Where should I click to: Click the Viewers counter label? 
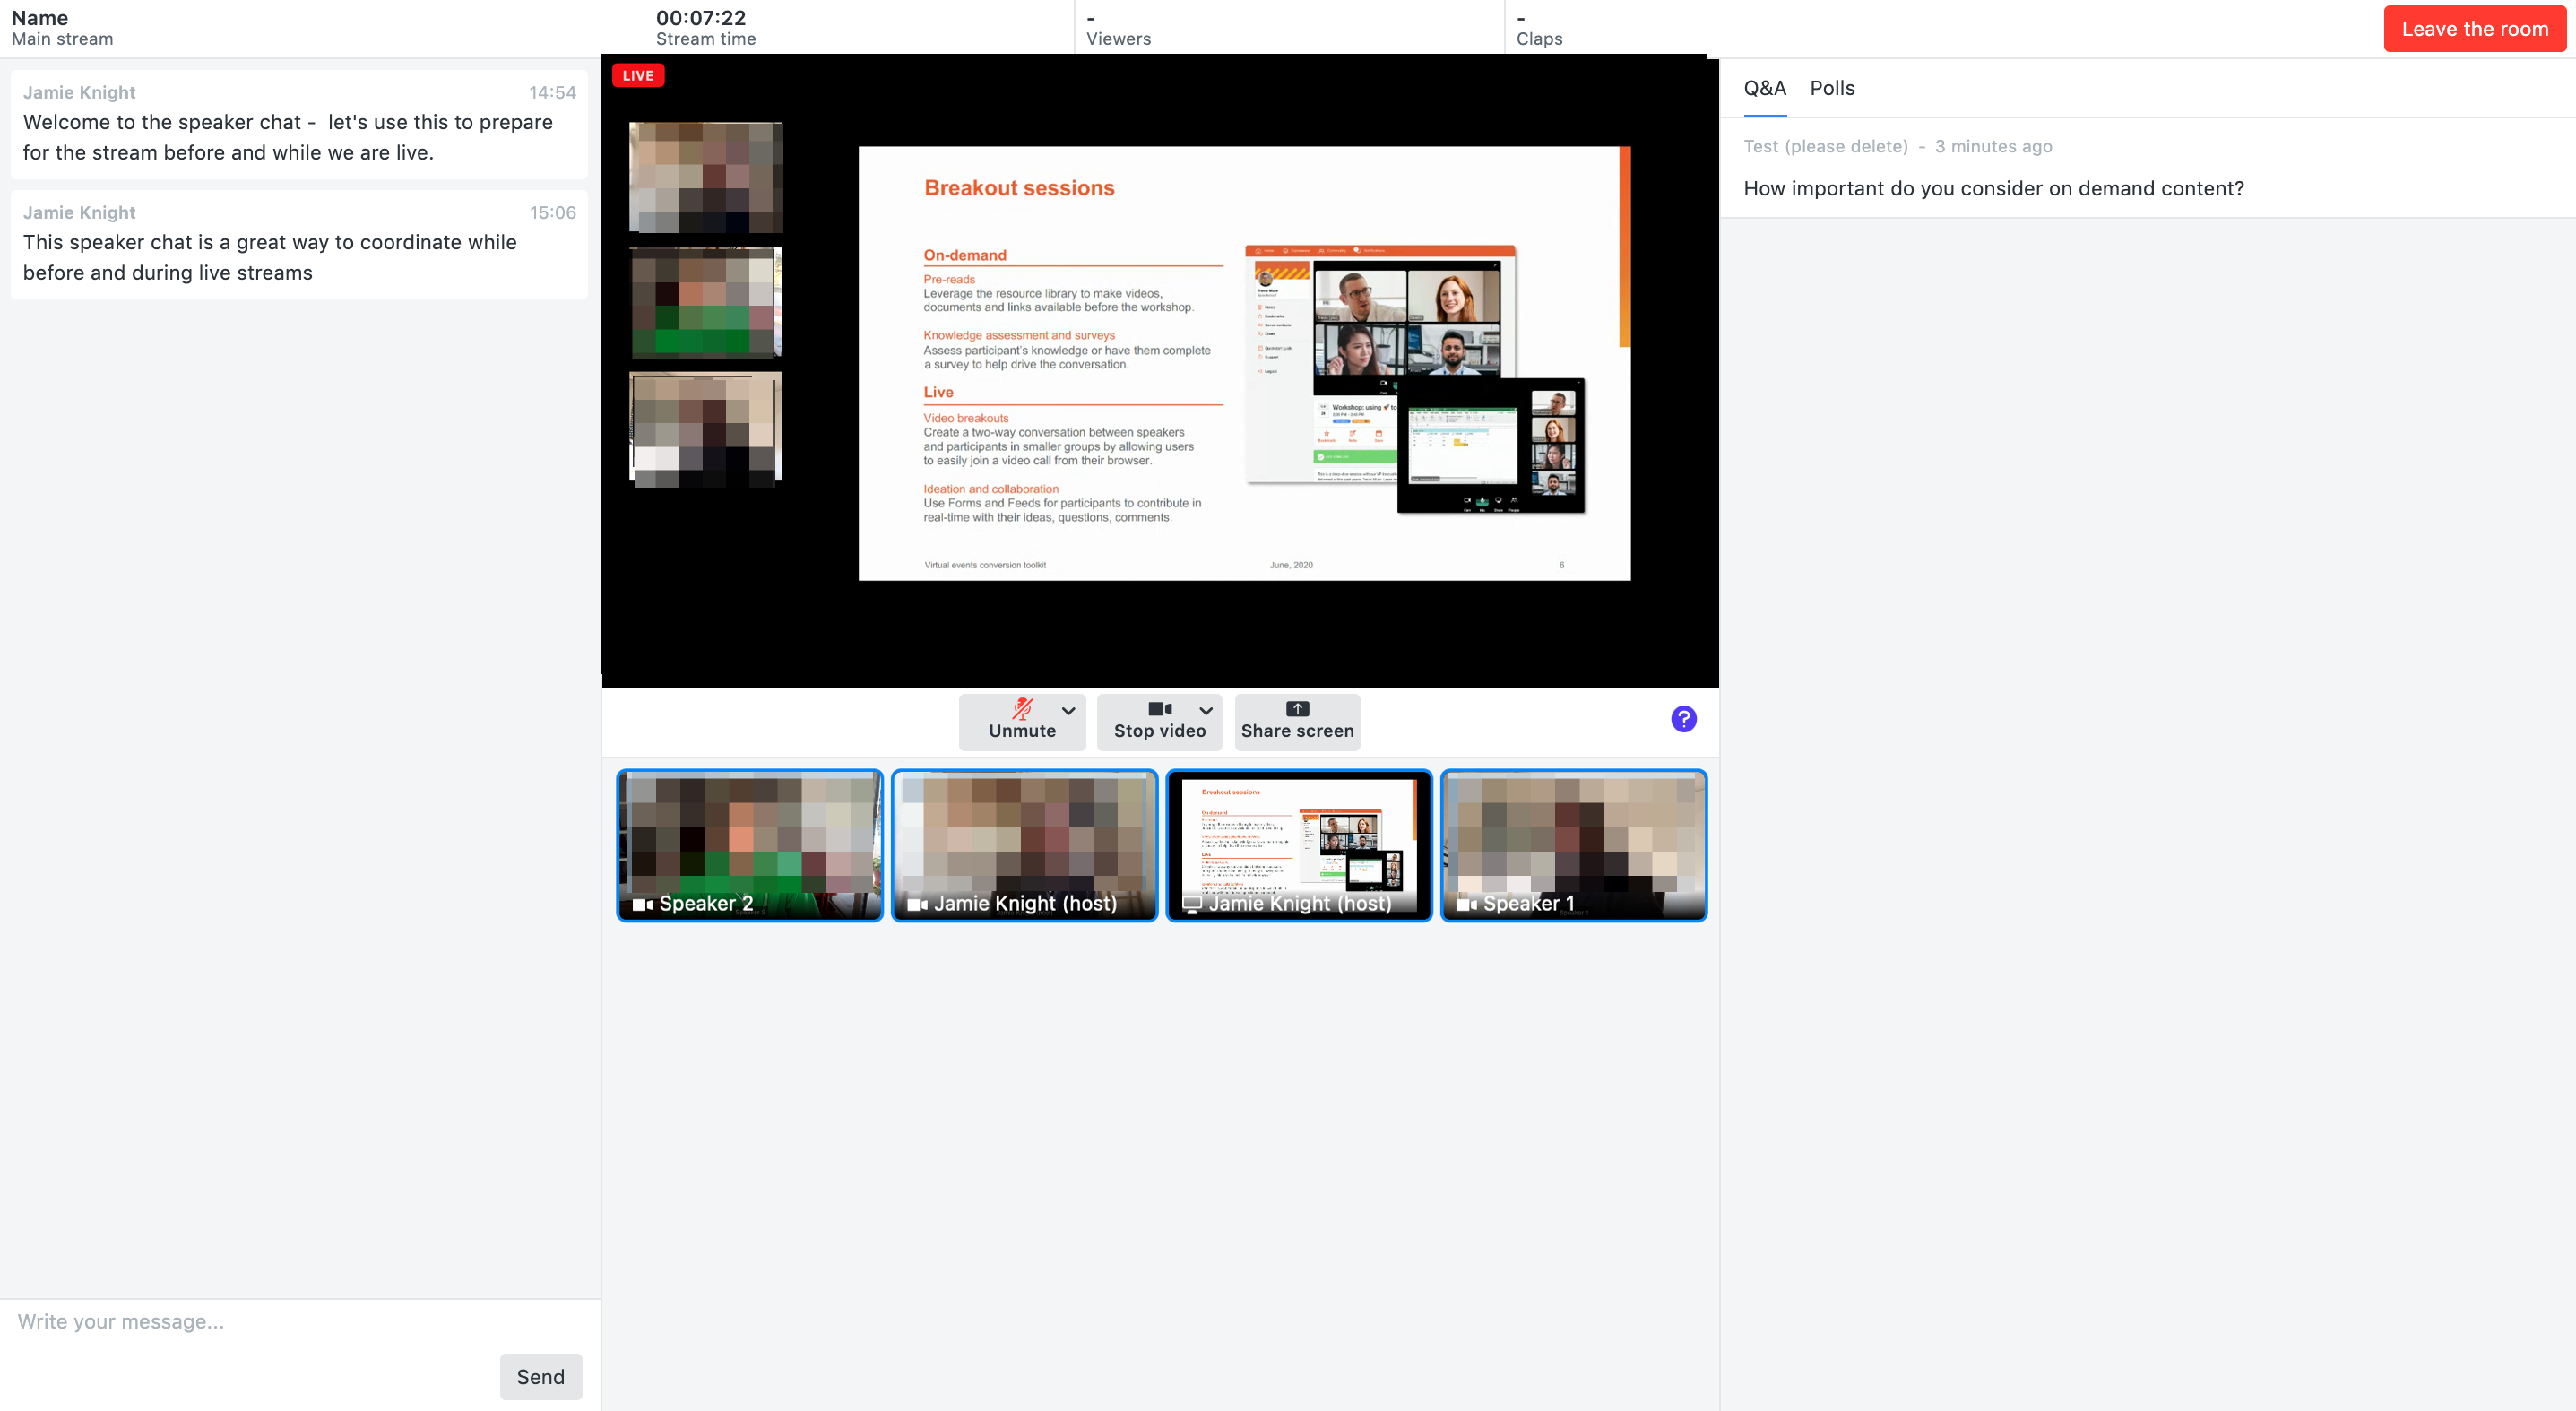coord(1118,39)
